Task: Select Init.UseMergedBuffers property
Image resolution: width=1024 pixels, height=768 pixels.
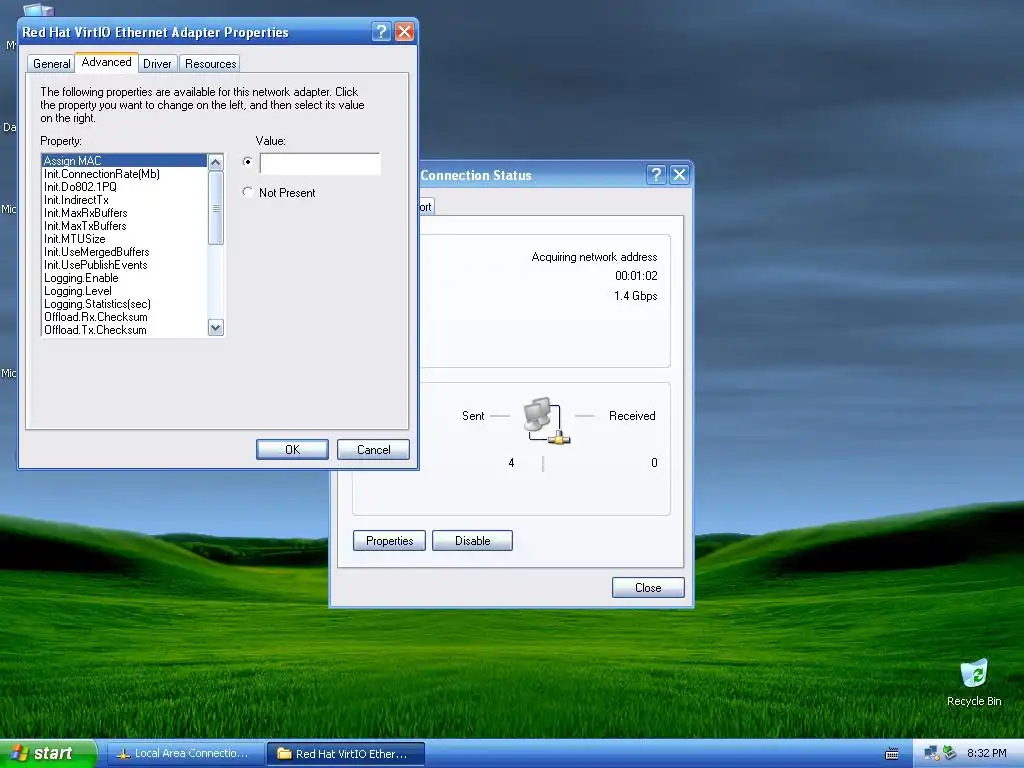Action: [124, 252]
